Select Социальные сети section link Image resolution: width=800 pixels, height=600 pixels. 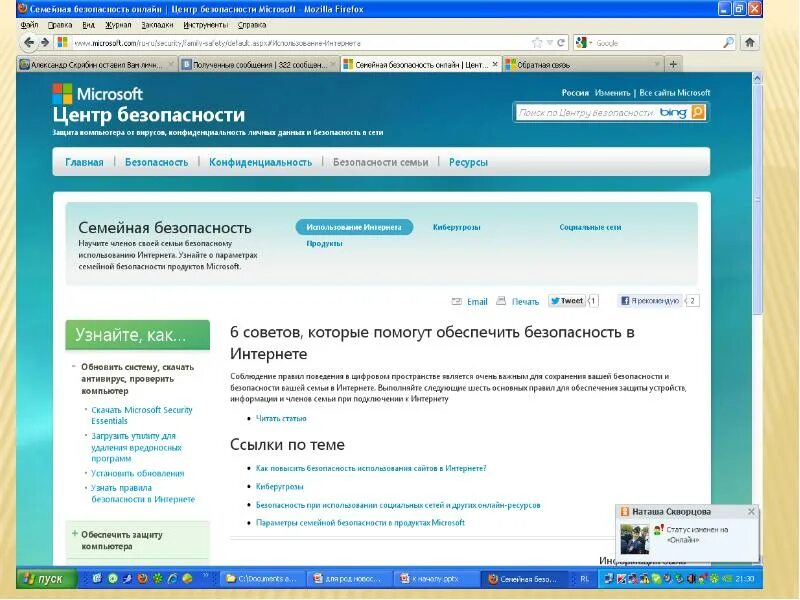pyautogui.click(x=590, y=227)
